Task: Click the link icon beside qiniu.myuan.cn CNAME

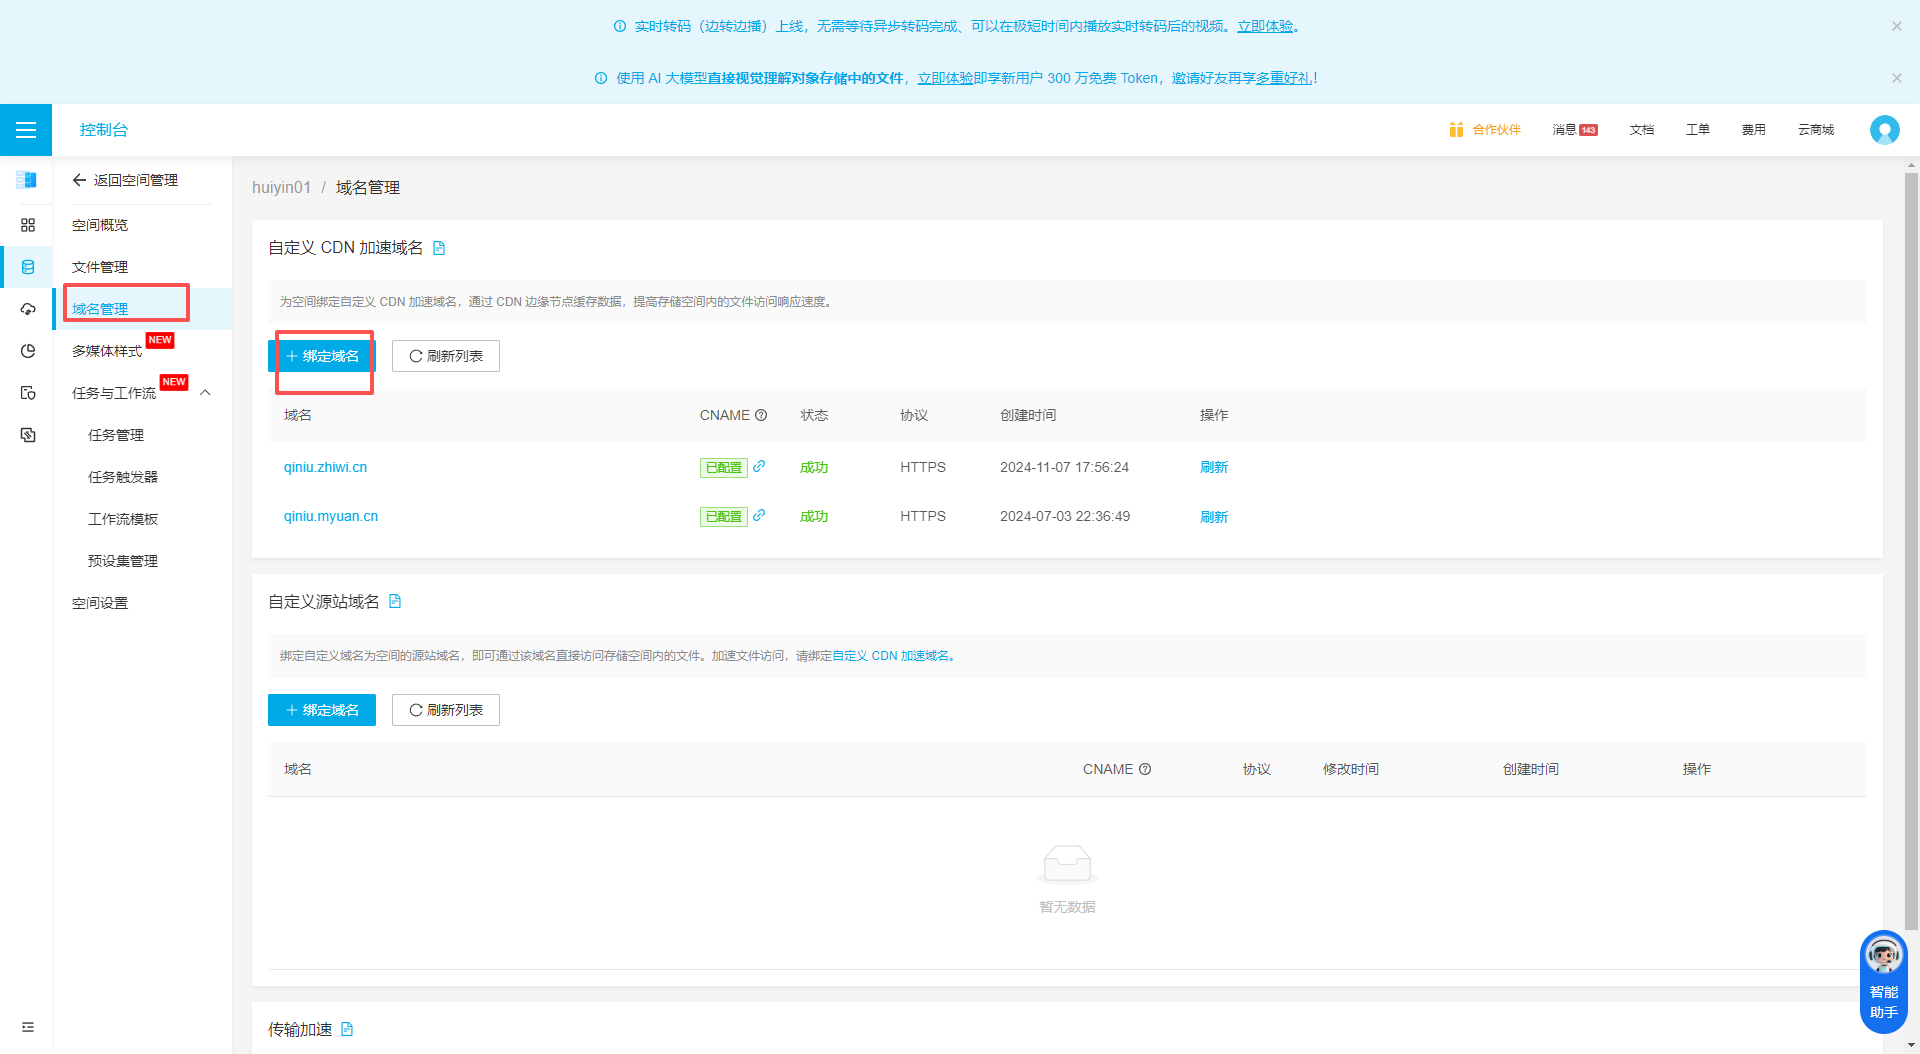Action: pos(759,515)
